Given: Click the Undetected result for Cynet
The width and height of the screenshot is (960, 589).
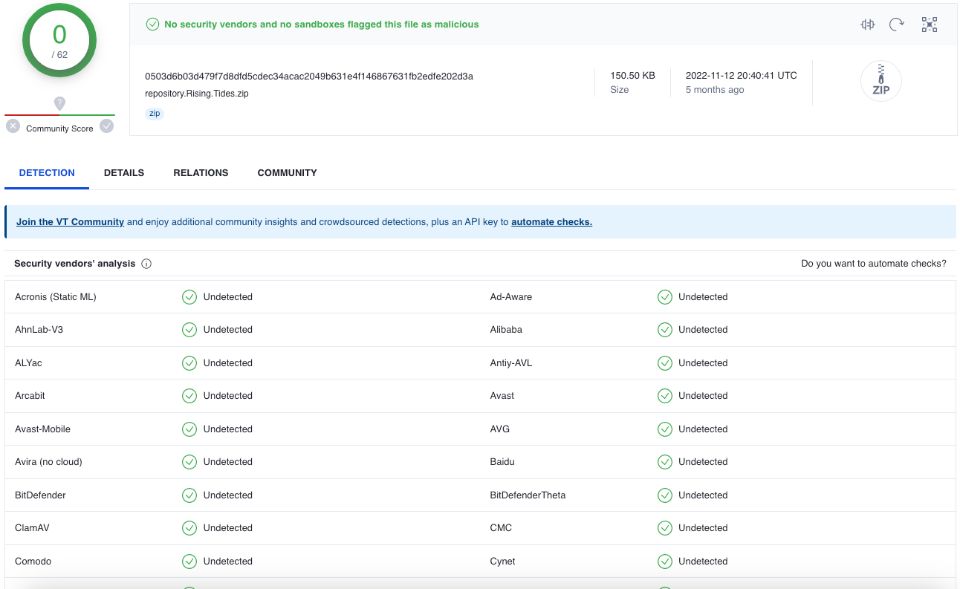Looking at the screenshot, I should pyautogui.click(x=703, y=561).
